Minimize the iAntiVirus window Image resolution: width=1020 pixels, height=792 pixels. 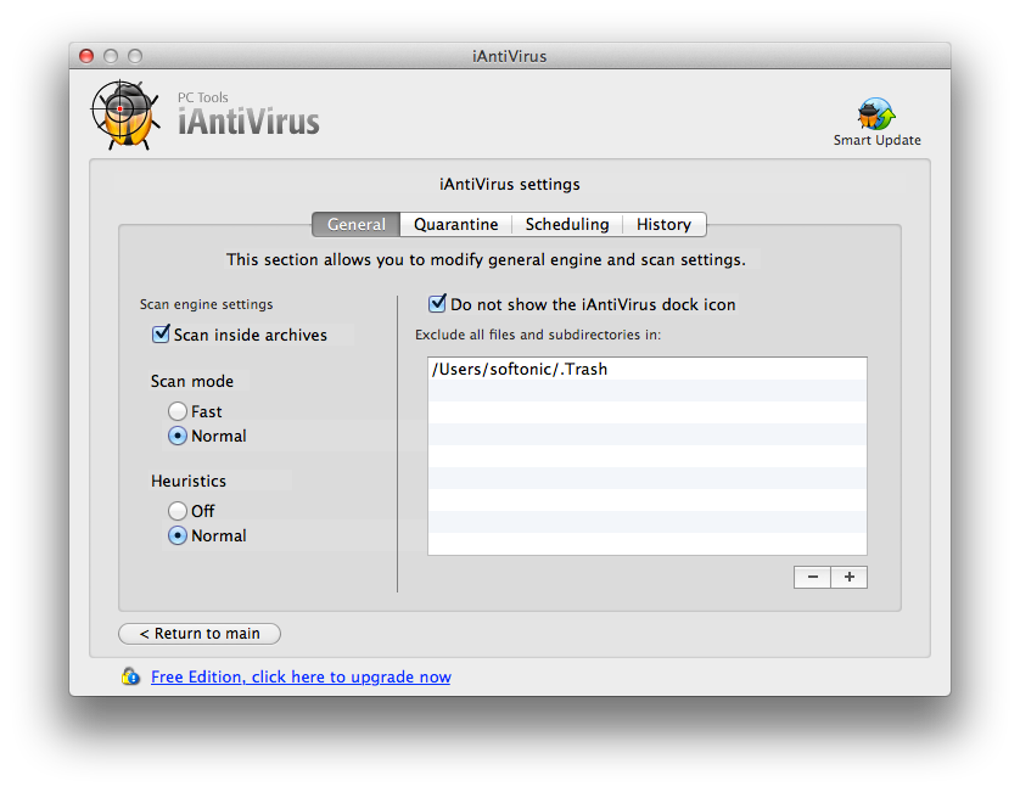[x=111, y=56]
